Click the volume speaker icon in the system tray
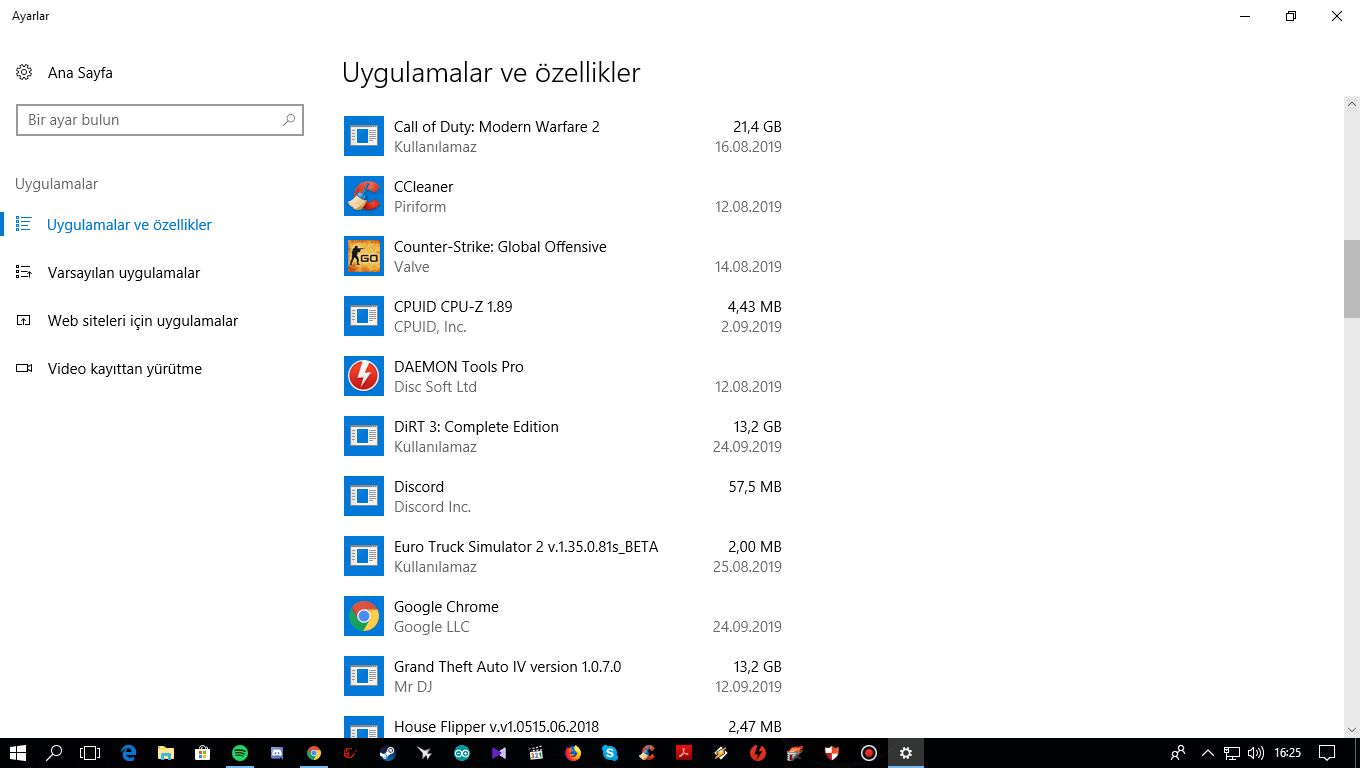The height and width of the screenshot is (768, 1360). point(1256,753)
